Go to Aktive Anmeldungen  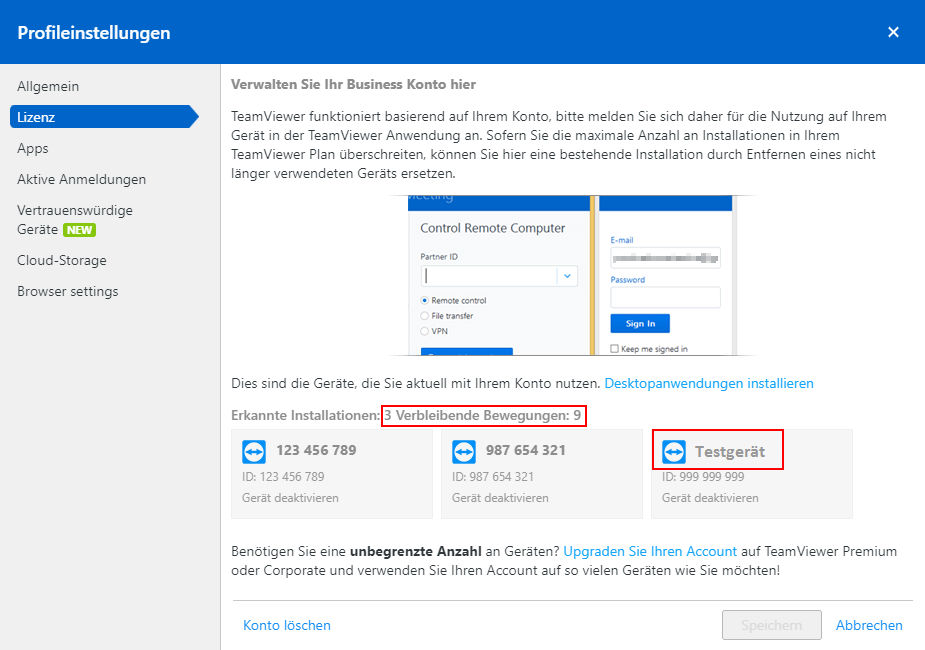coord(81,179)
